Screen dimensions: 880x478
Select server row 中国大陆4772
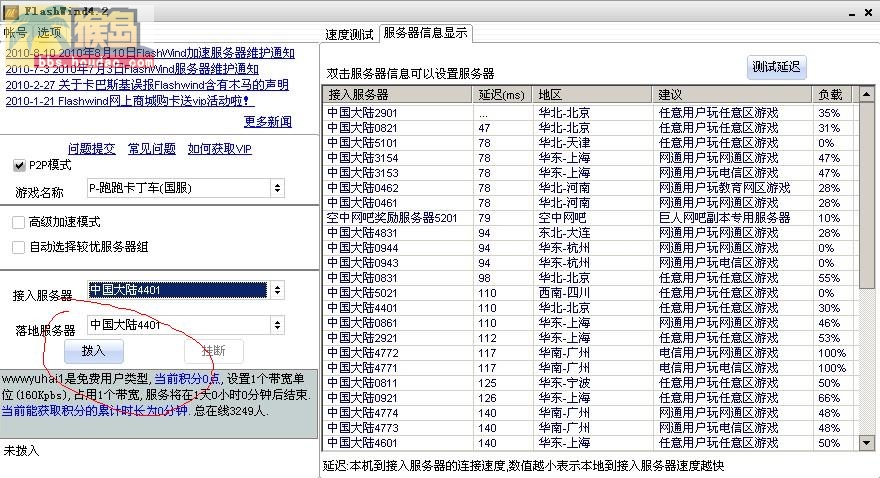click(x=588, y=353)
